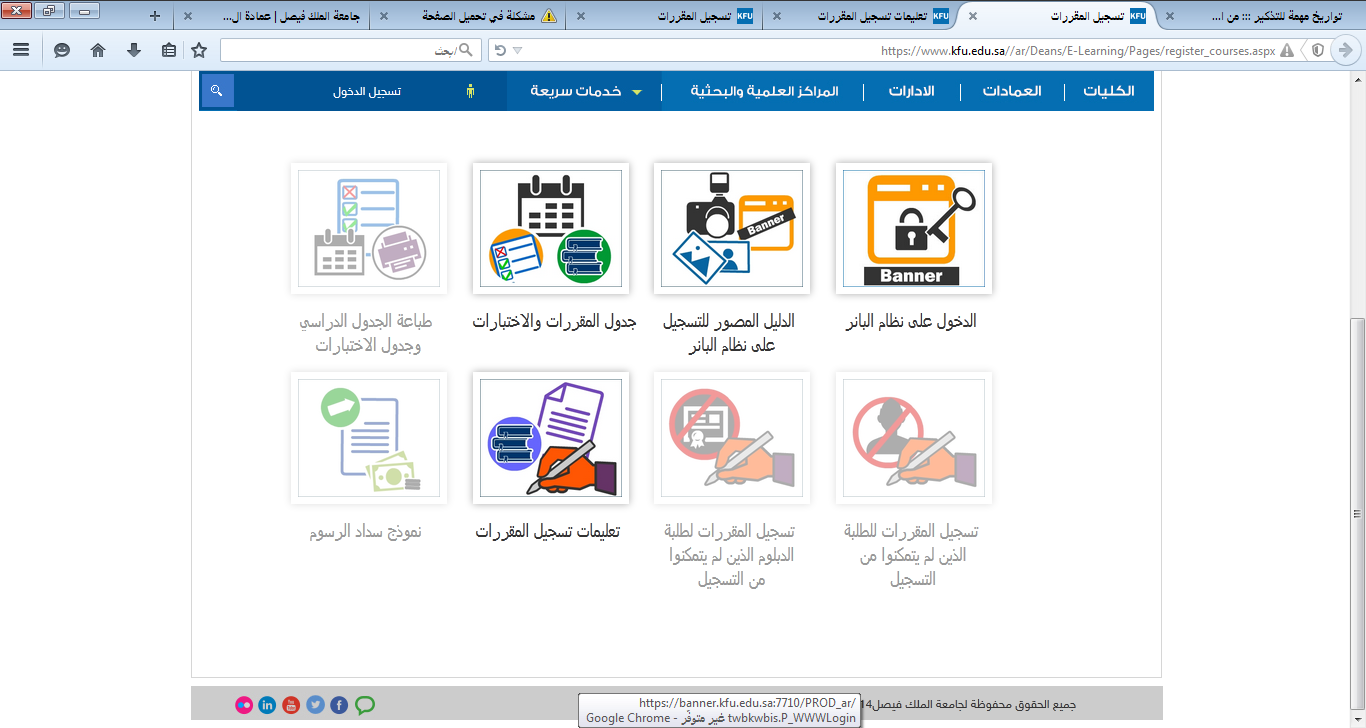
Task: Open the العمادات navigation link
Action: tap(1011, 91)
